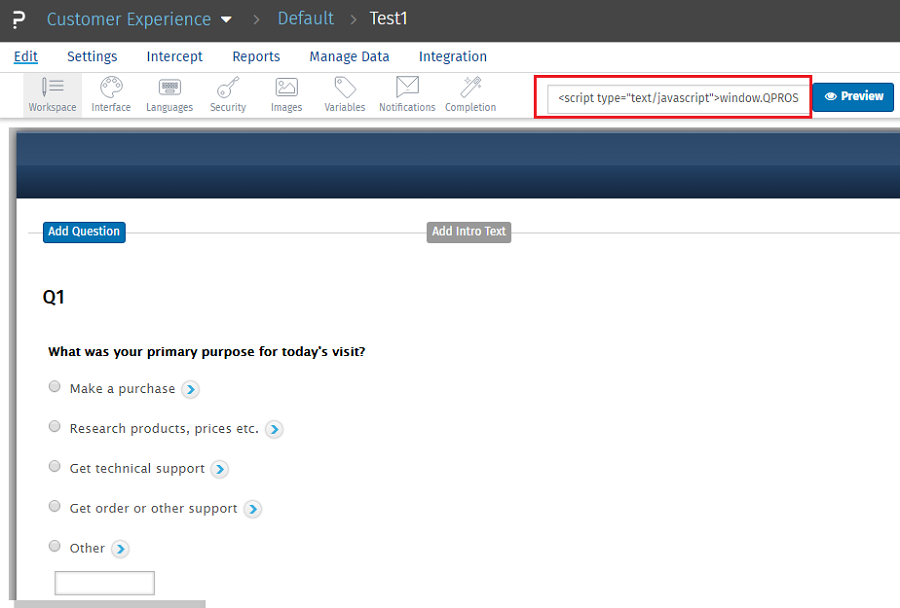900x608 pixels.
Task: Click the script code text field
Action: [x=678, y=98]
